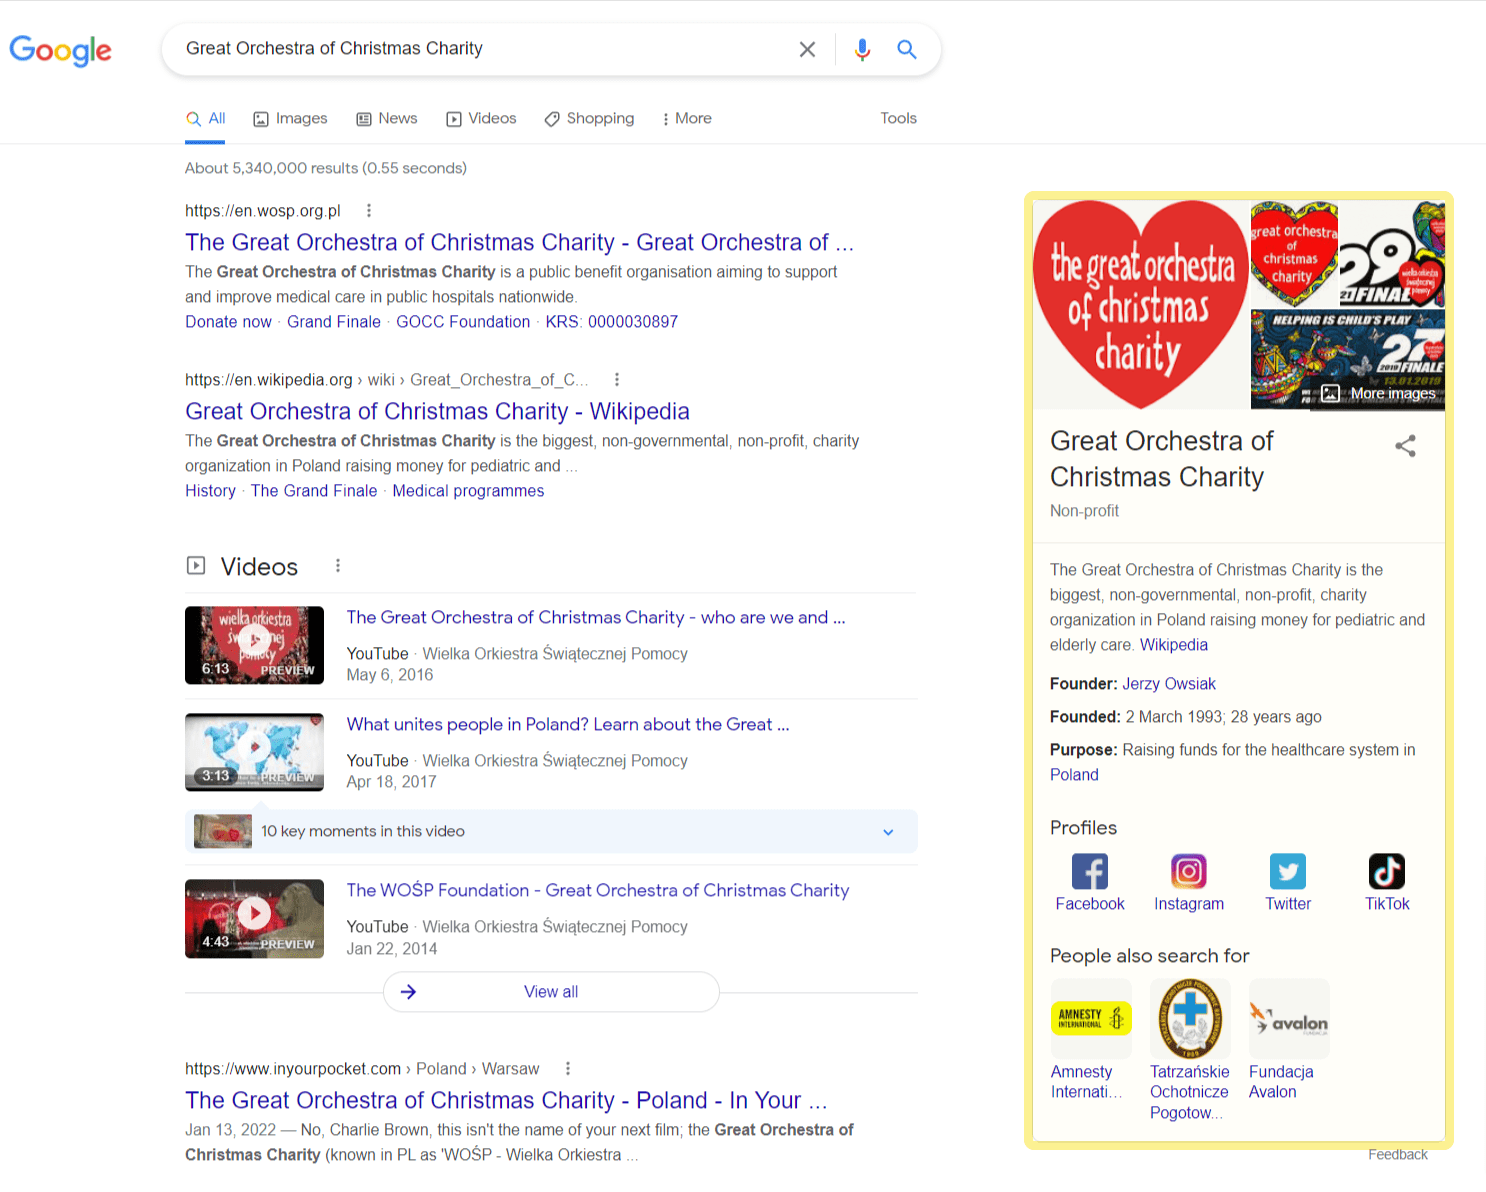Image resolution: width=1486 pixels, height=1192 pixels.
Task: Open Amnesty International related search
Action: [x=1090, y=1040]
